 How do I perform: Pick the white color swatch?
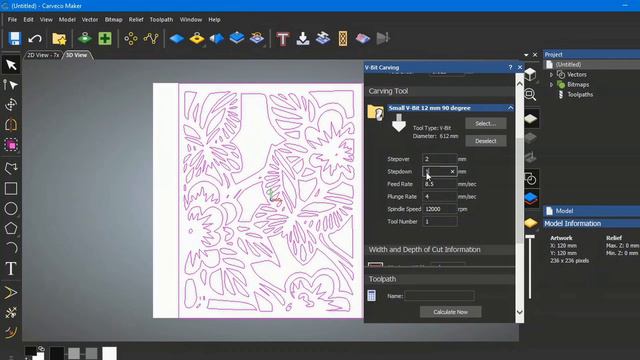click(x=109, y=353)
